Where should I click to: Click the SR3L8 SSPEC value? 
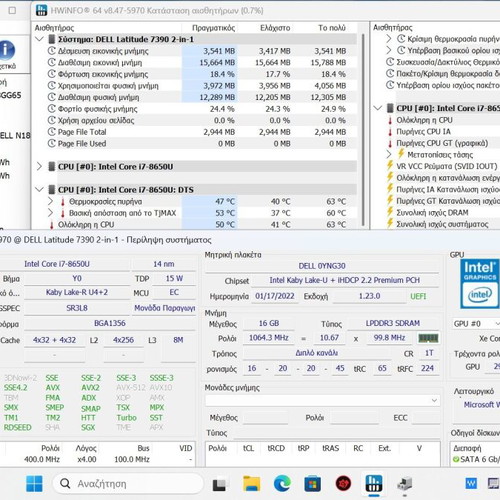click(x=77, y=308)
